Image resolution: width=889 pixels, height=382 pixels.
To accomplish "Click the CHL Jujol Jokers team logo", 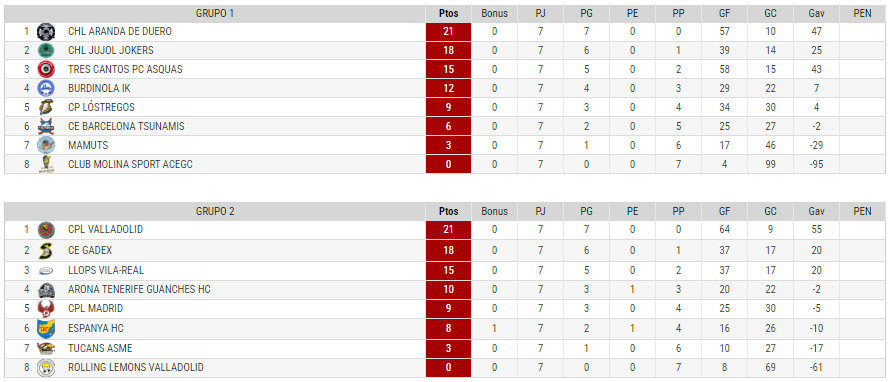I will tap(45, 50).
